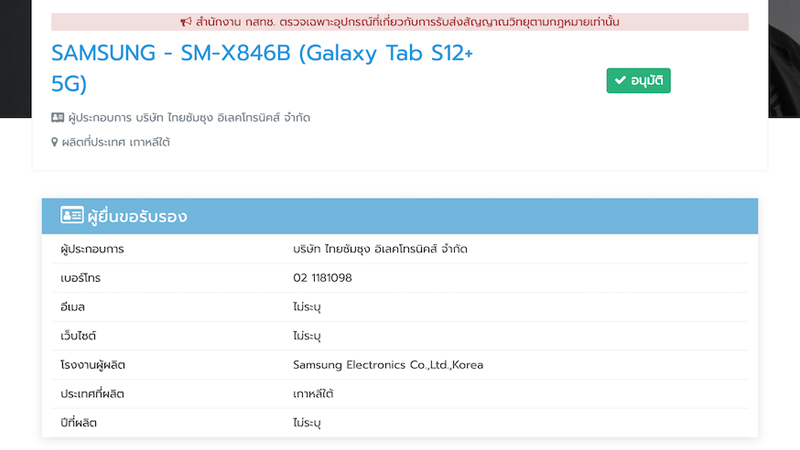The image size is (800, 450).
Task: Open the SAMSUNG - SM-X846B Galaxy Tab S12+ title link
Action: (262, 68)
